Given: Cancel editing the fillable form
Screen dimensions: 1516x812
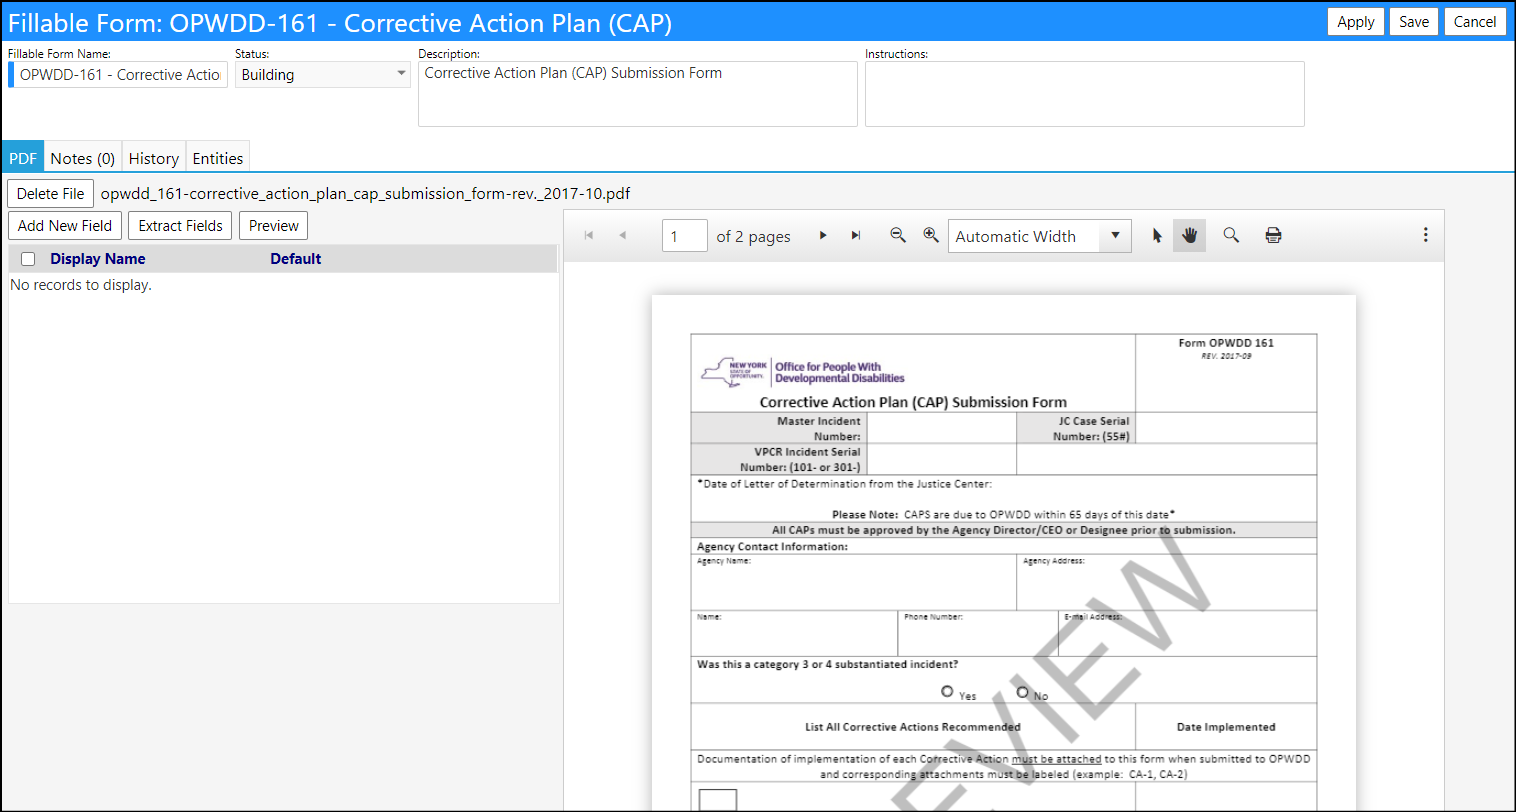Looking at the screenshot, I should click(x=1475, y=22).
